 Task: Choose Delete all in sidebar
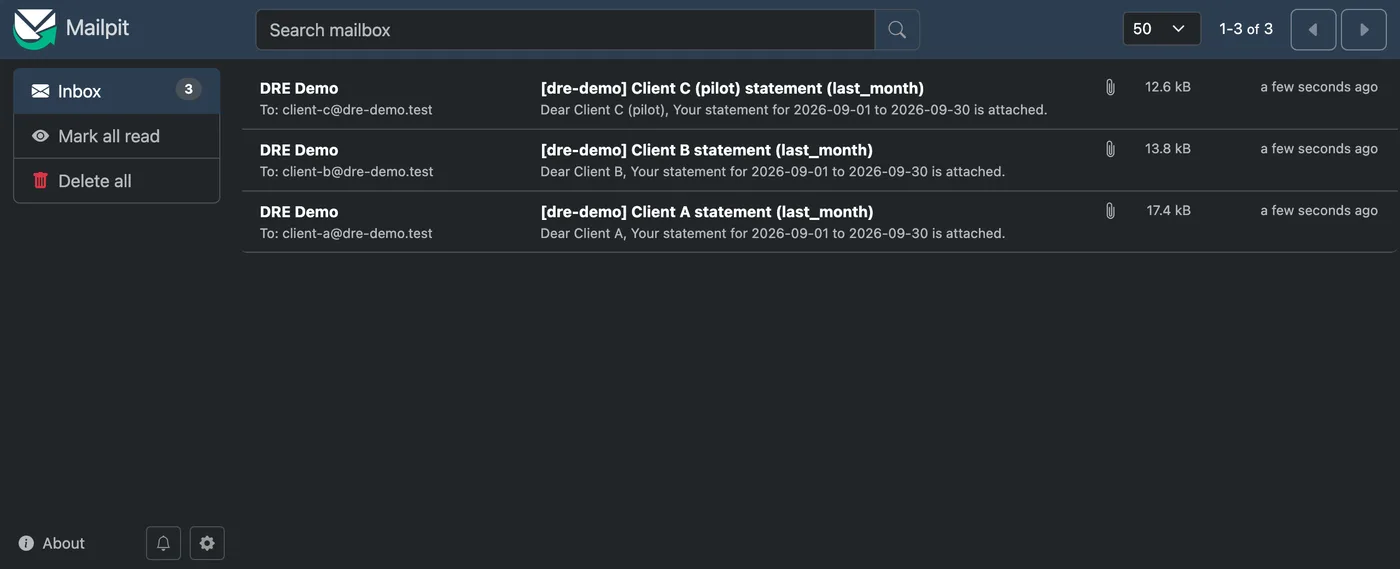pos(117,181)
